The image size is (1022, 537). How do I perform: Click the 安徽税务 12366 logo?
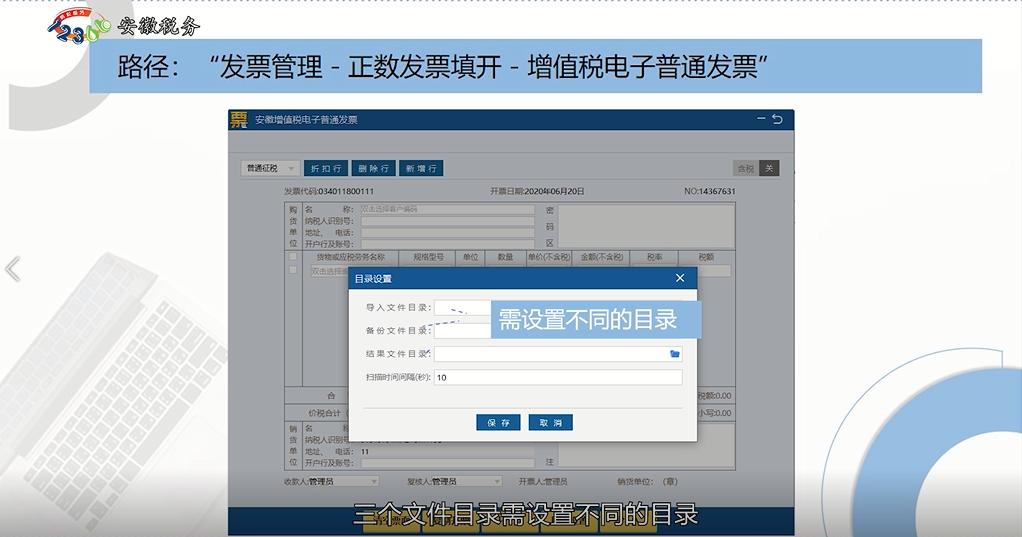(124, 25)
